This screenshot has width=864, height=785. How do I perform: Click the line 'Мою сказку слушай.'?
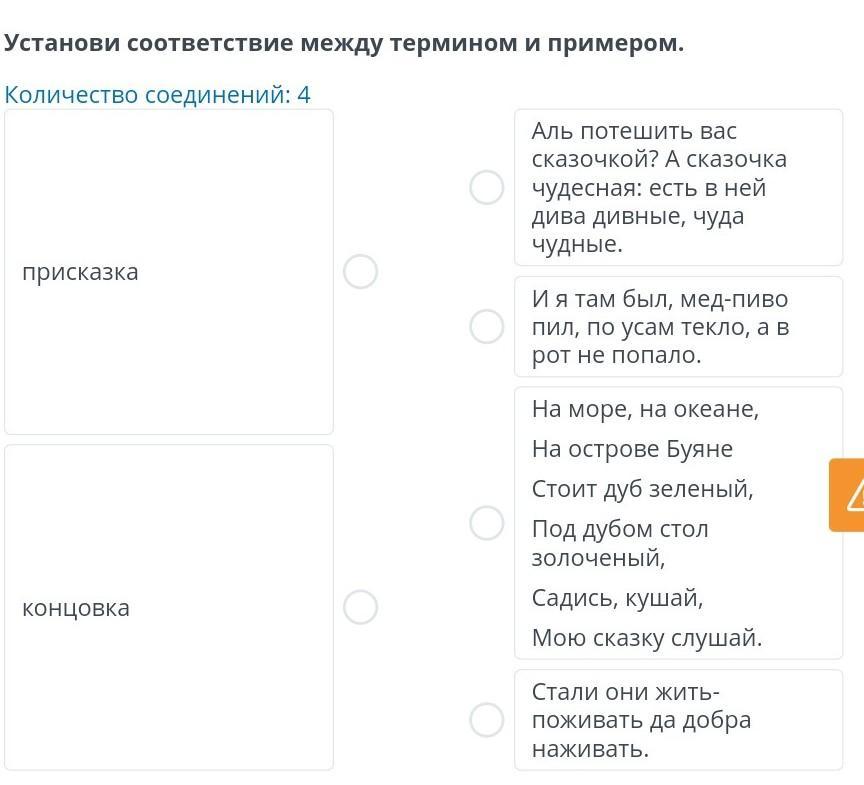click(x=647, y=638)
